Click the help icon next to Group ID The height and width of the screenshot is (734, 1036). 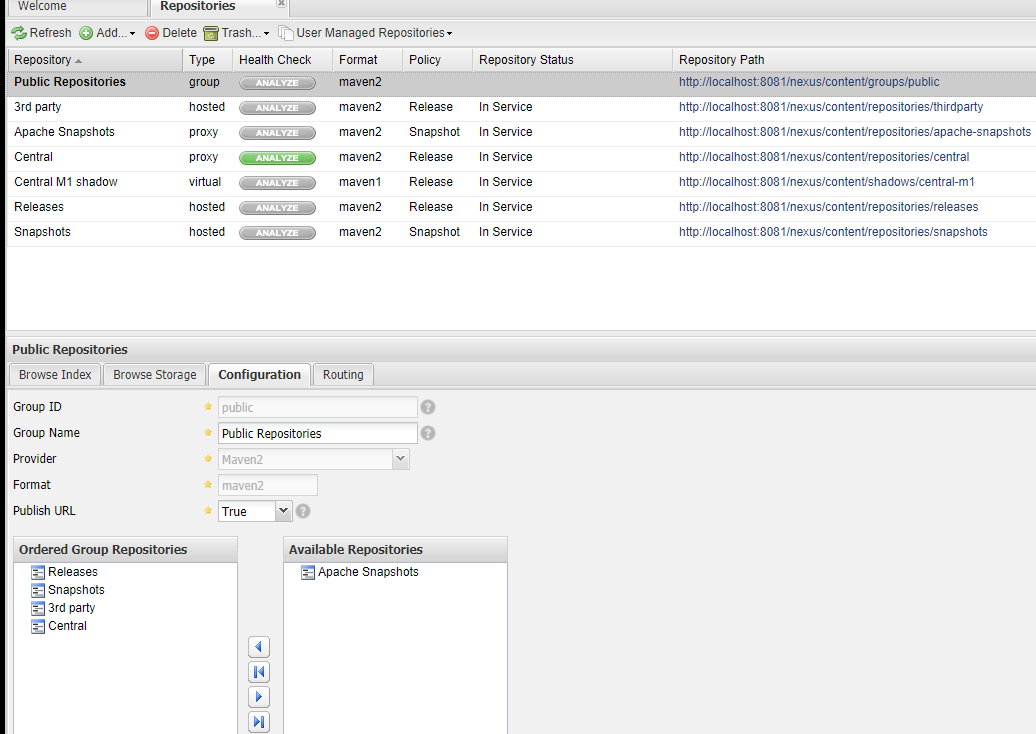[428, 407]
